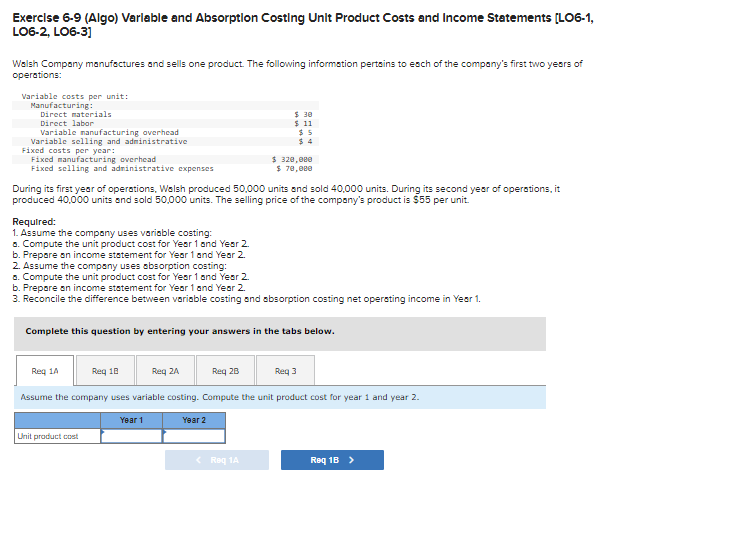This screenshot has height=538, width=754.
Task: Click the Direct materials cost line
Action: pyautogui.click(x=165, y=114)
